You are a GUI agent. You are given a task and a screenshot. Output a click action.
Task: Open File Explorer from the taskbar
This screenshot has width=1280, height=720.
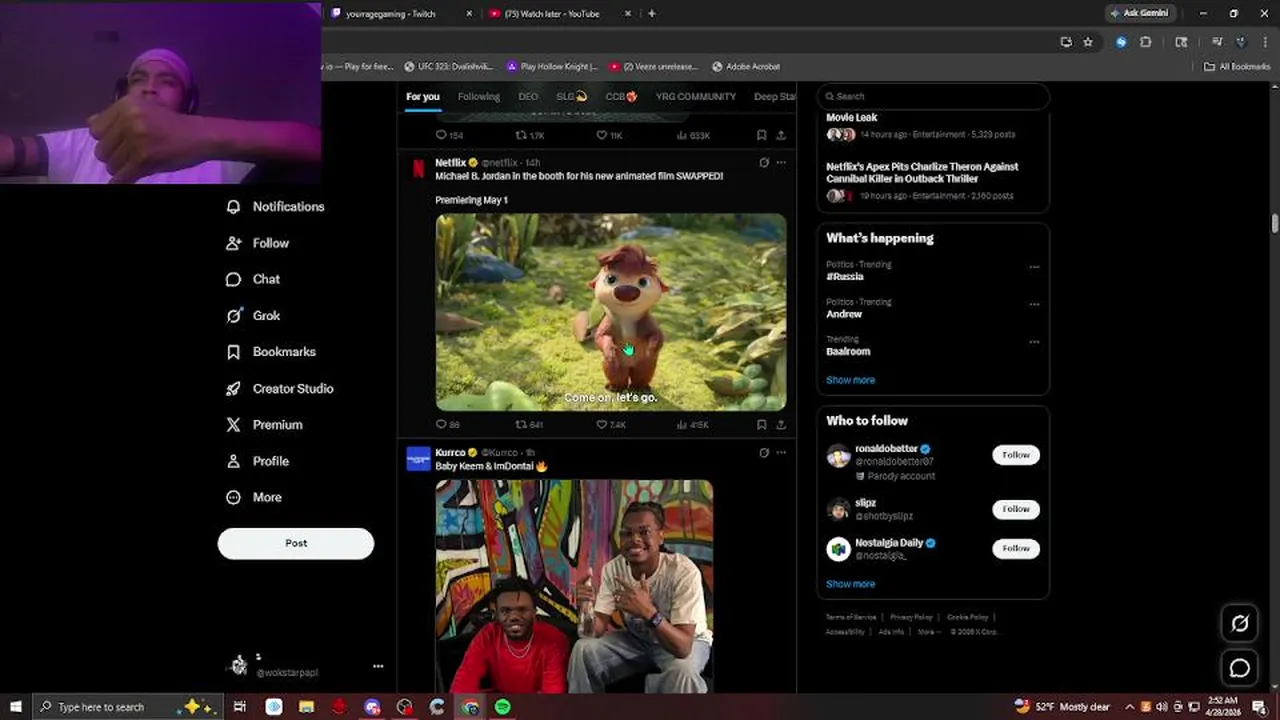[x=306, y=707]
